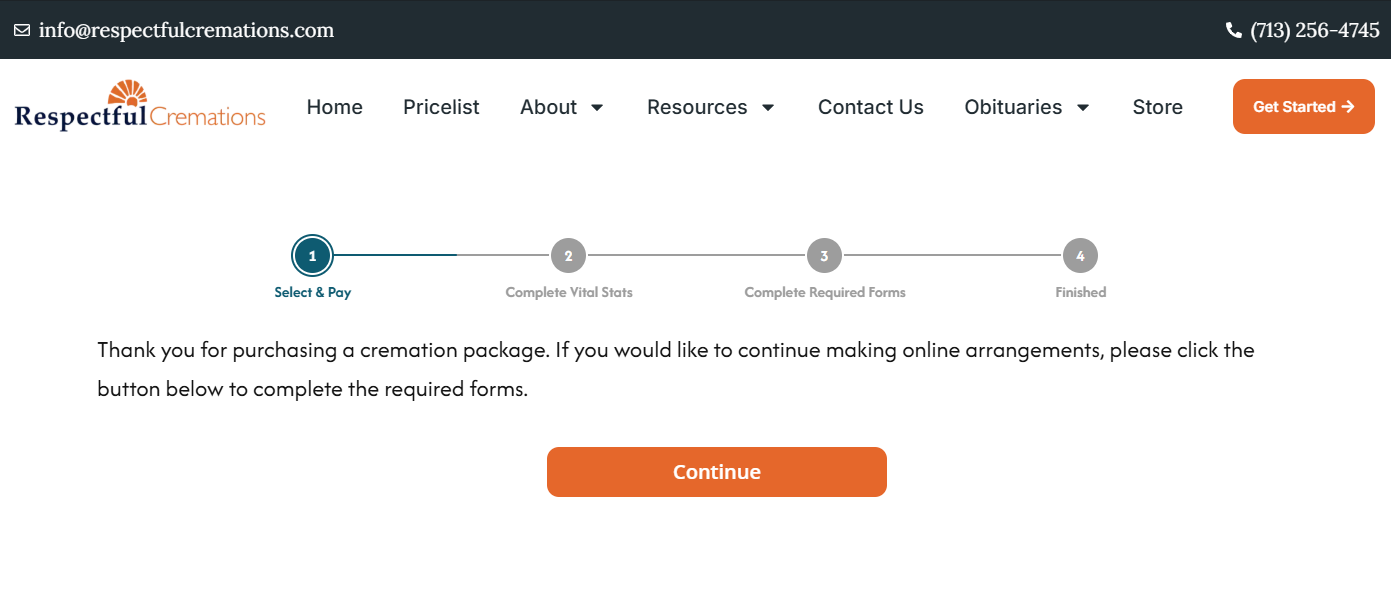Click the info@respectfulcremations.com email link
This screenshot has height=607, width=1391.
(x=186, y=30)
